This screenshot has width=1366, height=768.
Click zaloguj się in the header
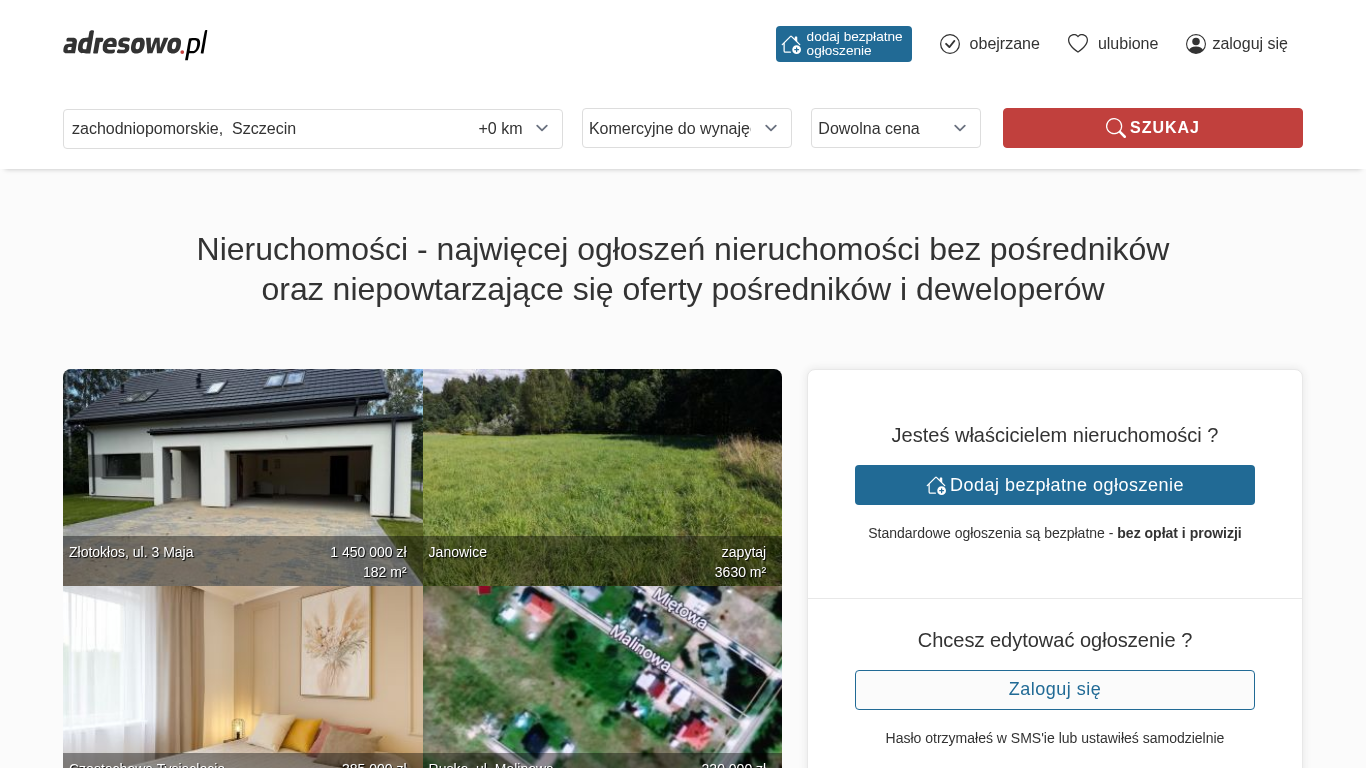(1249, 44)
